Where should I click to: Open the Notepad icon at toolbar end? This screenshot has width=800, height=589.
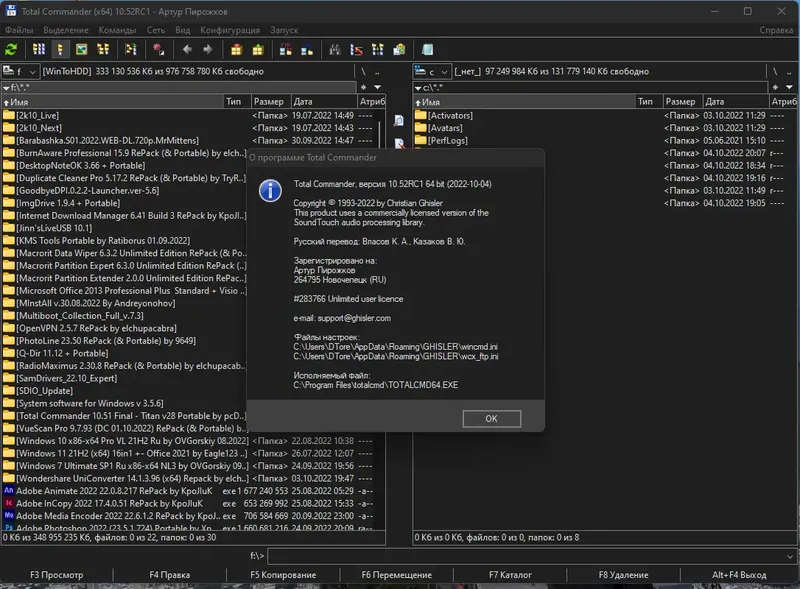428,49
